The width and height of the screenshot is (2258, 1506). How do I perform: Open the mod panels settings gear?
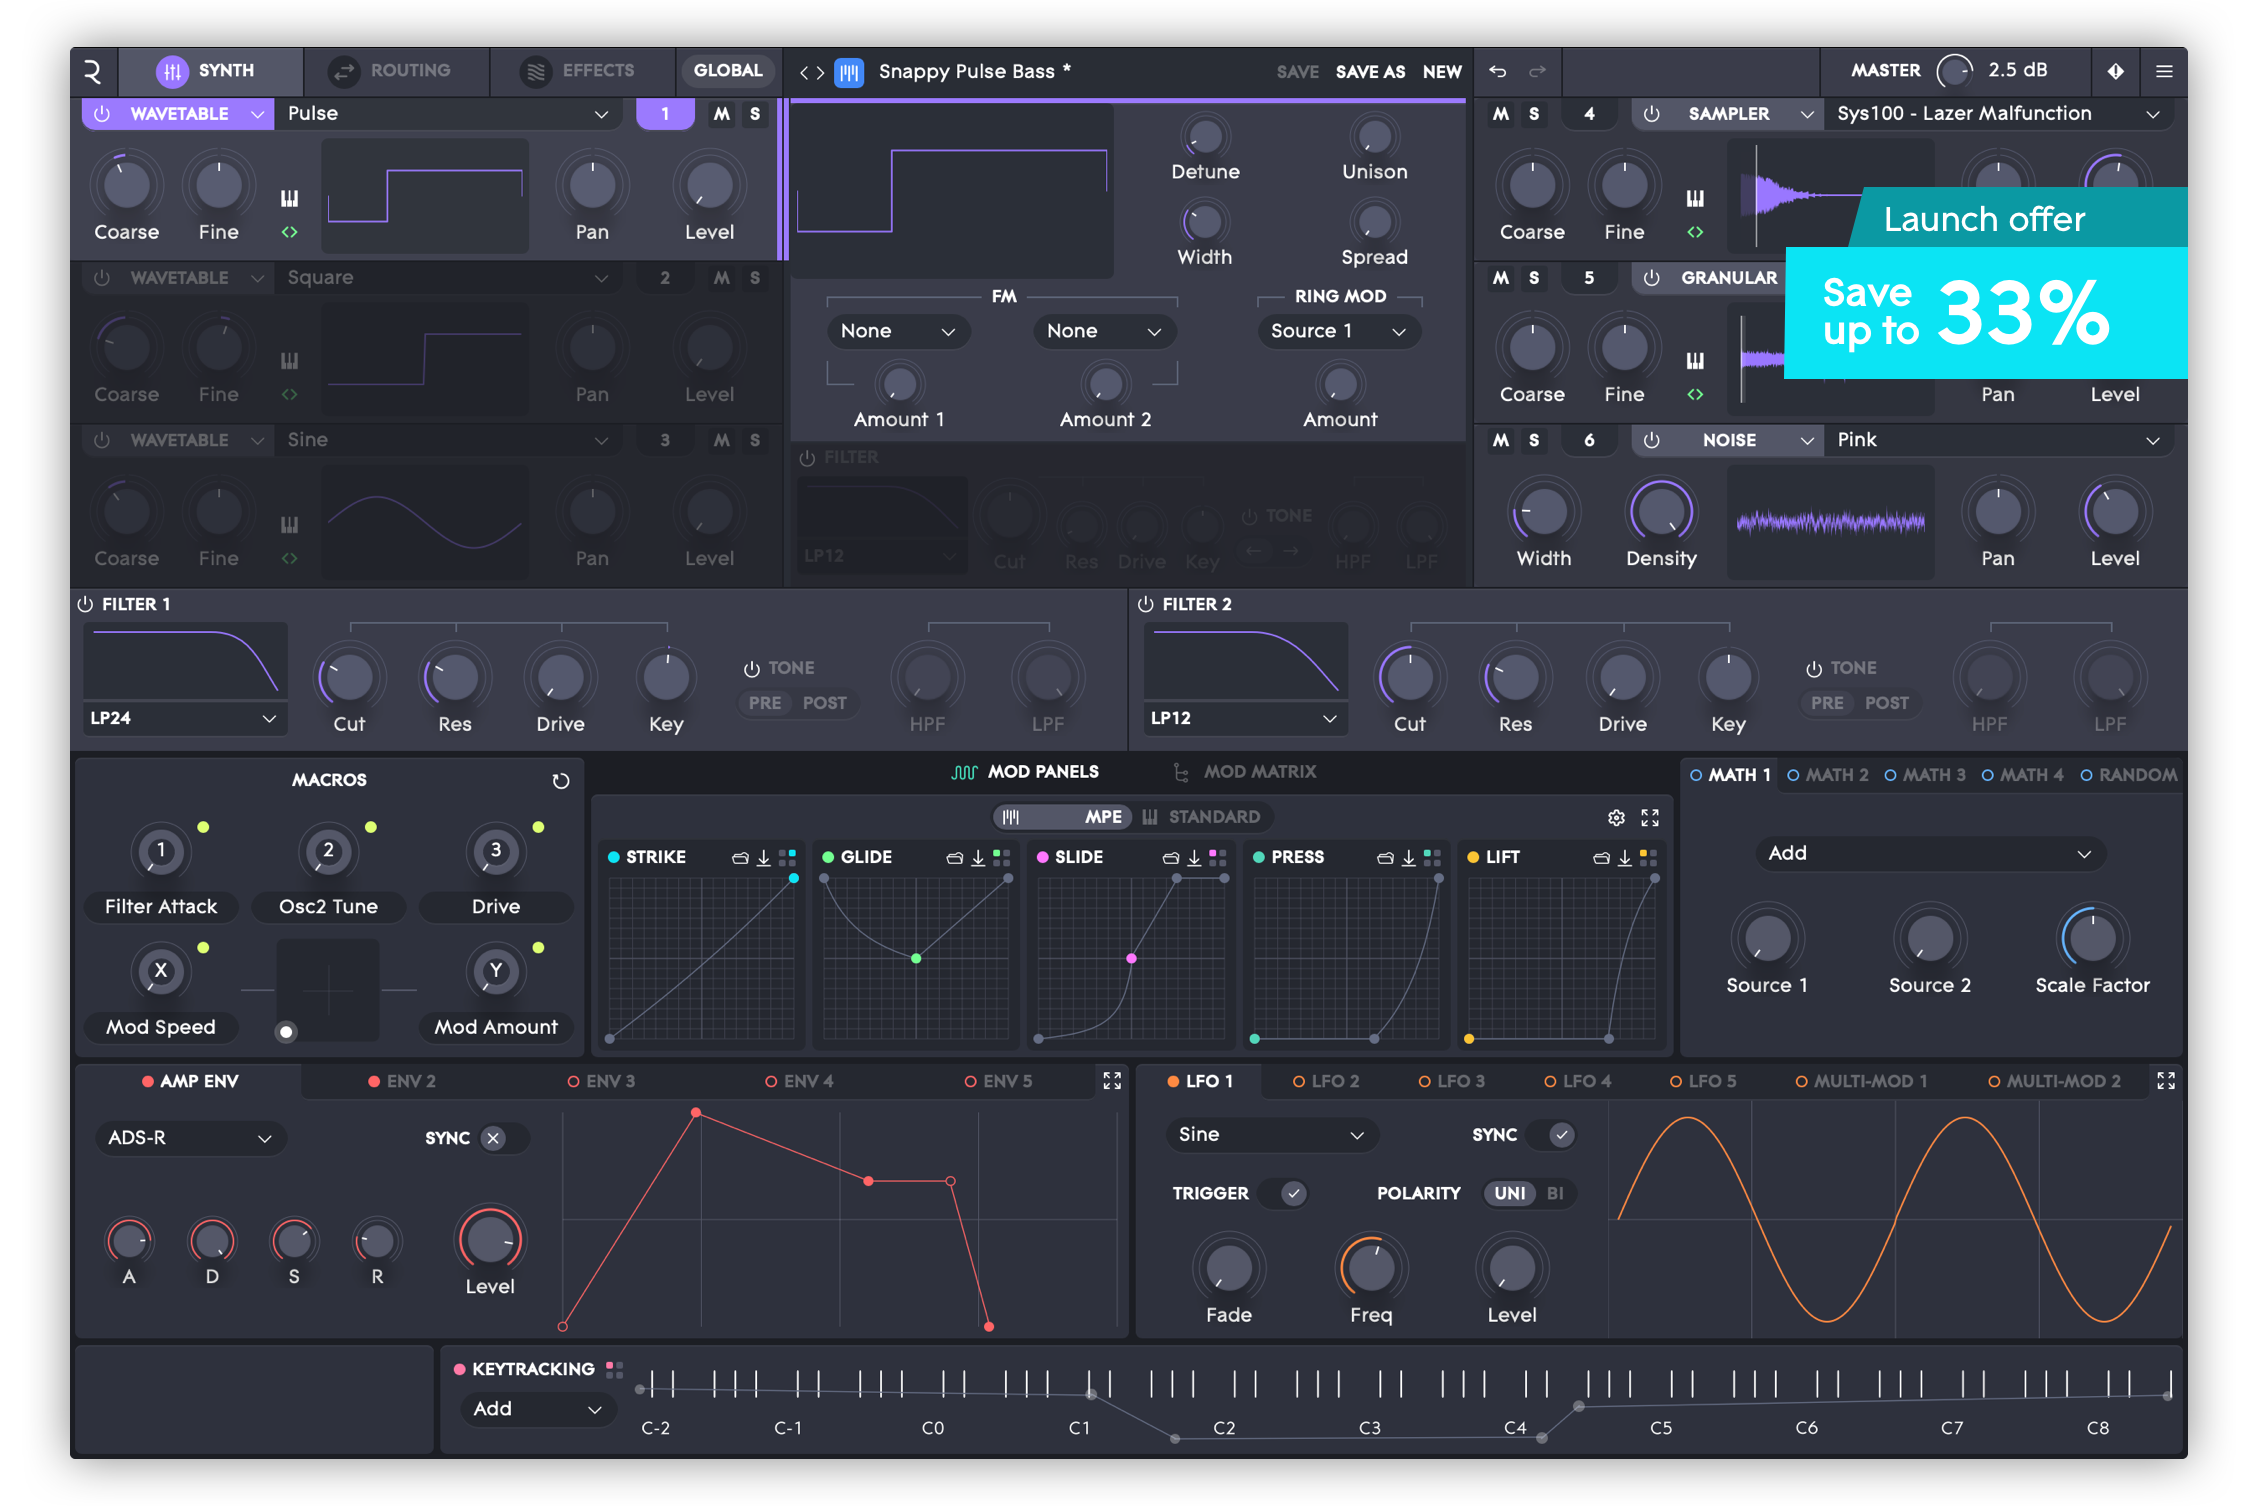[1616, 818]
